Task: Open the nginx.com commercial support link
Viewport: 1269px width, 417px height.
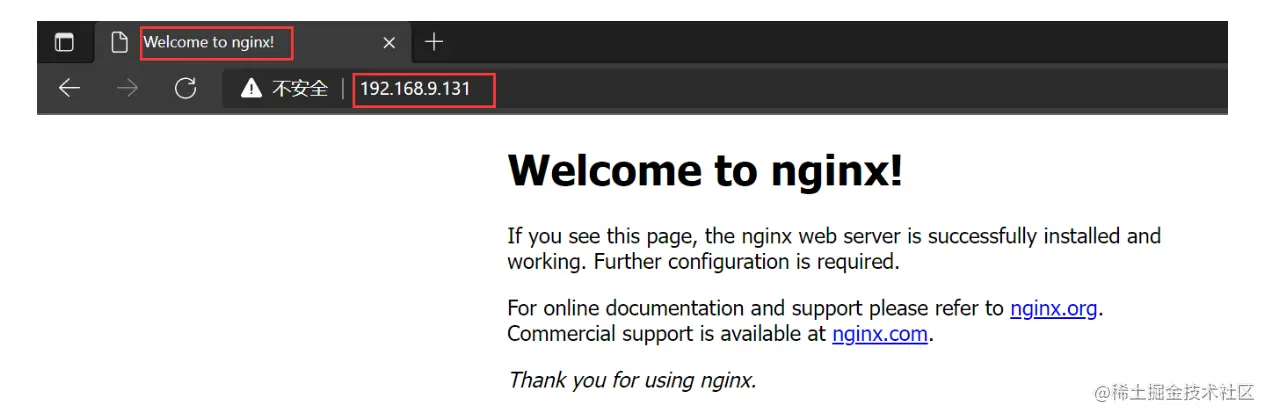Action: coord(880,334)
